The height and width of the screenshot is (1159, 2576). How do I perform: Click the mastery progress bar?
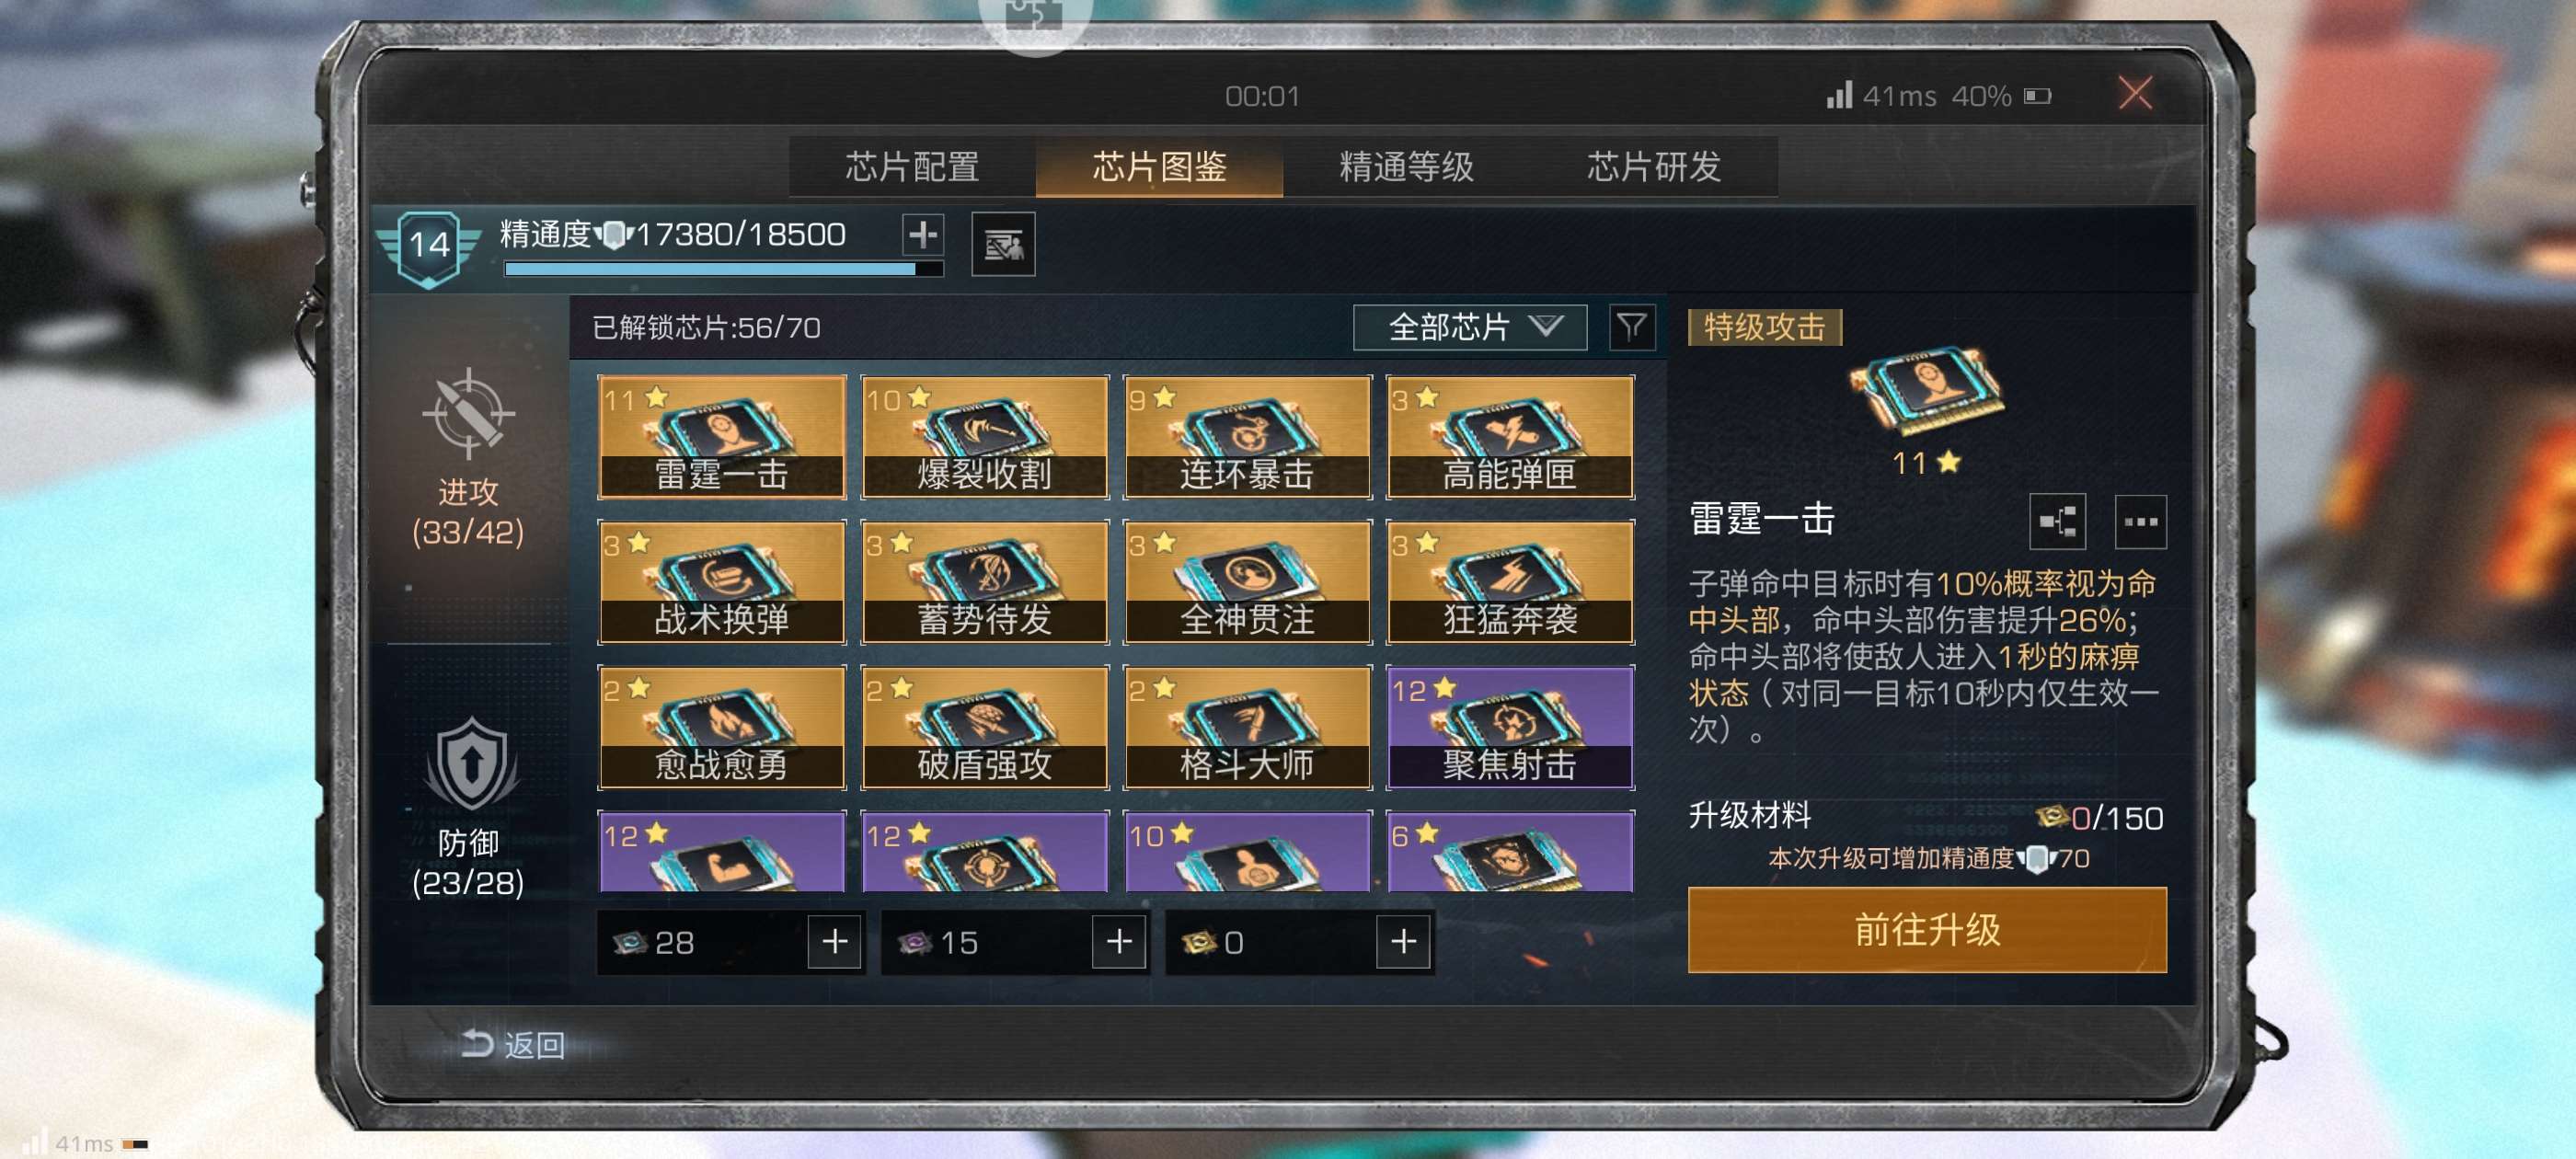(723, 269)
